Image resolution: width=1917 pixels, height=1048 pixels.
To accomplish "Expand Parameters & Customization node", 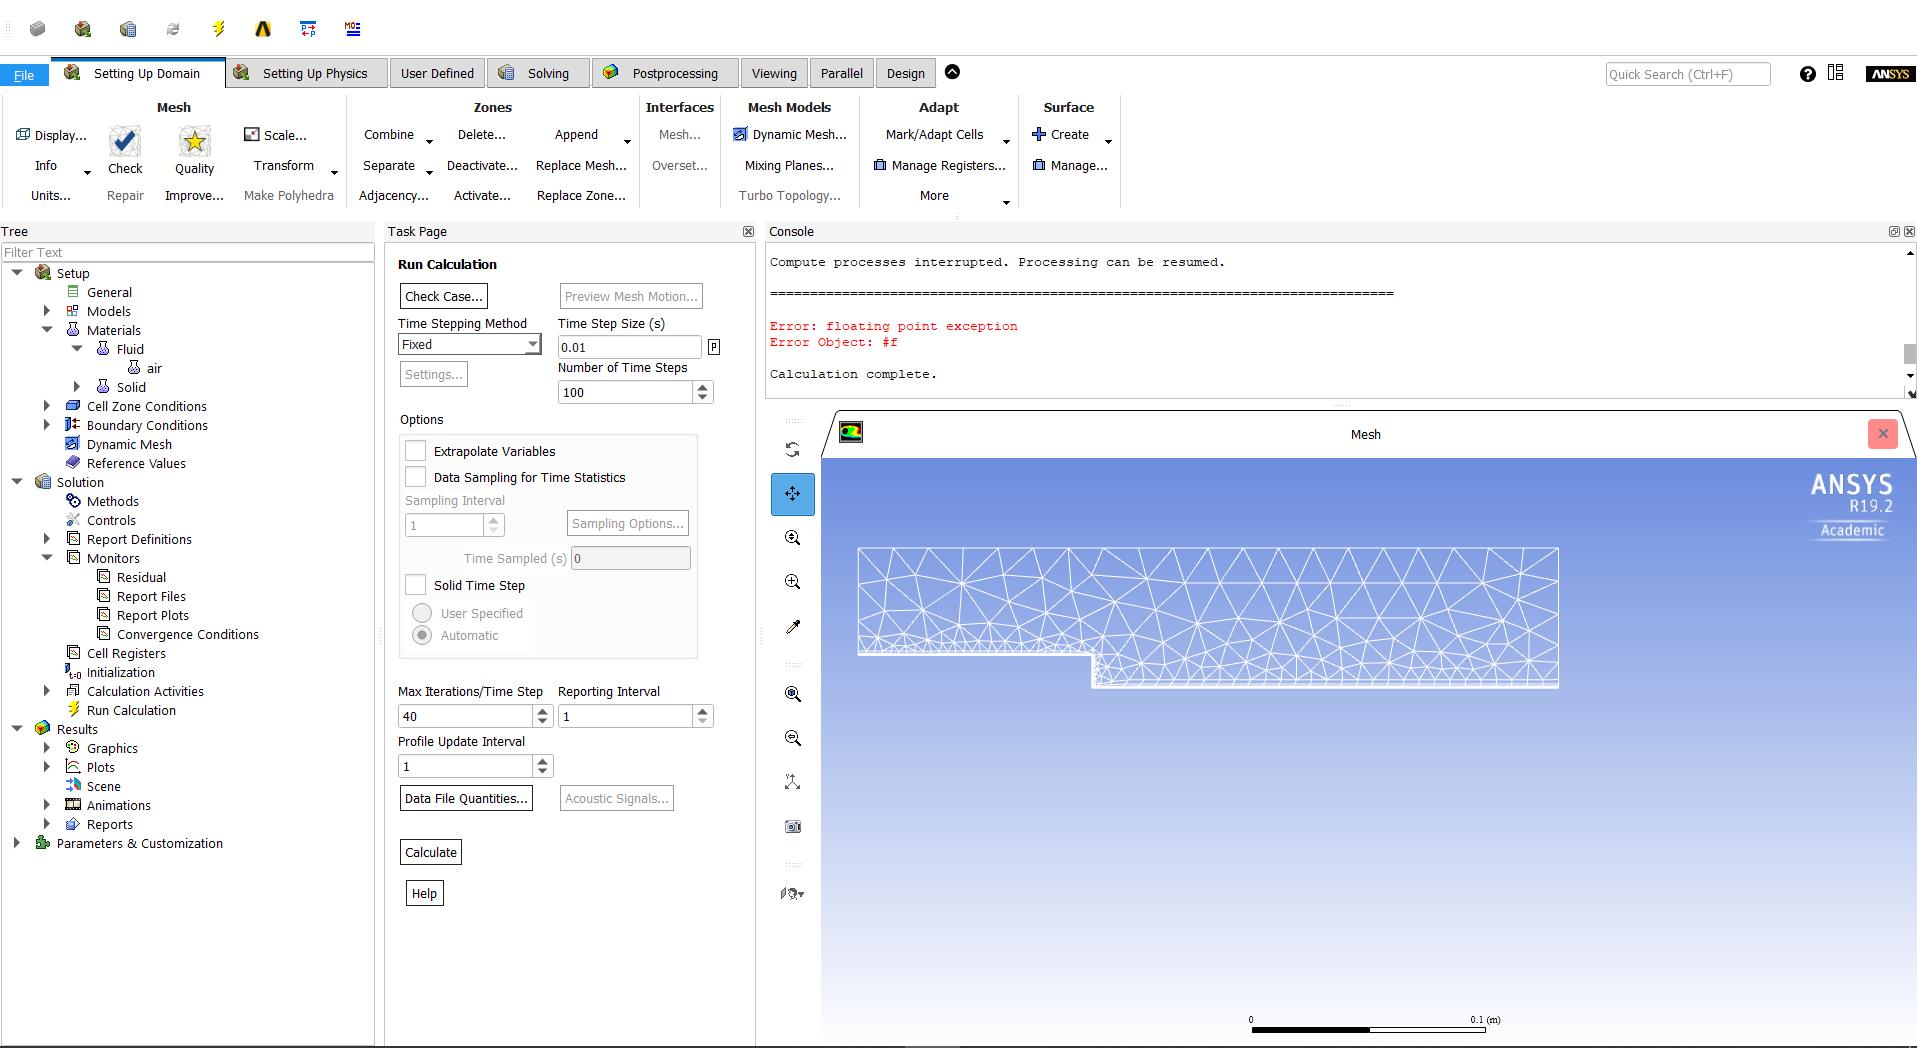I will point(17,843).
